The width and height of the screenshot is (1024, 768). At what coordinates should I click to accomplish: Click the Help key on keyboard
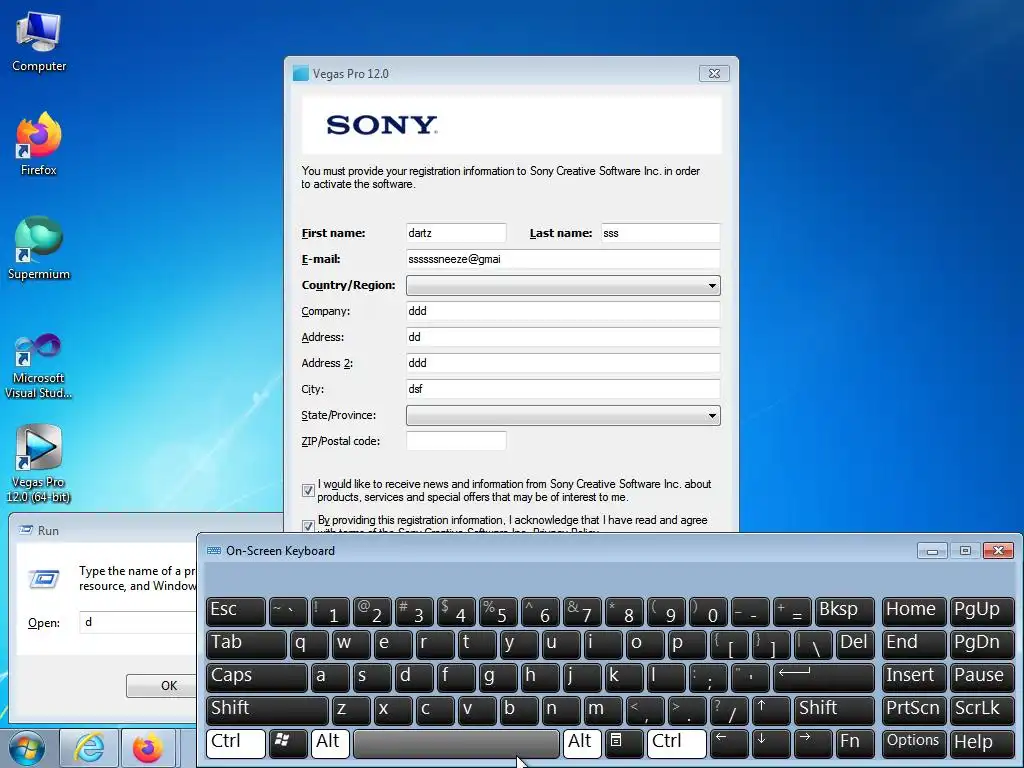(x=982, y=743)
